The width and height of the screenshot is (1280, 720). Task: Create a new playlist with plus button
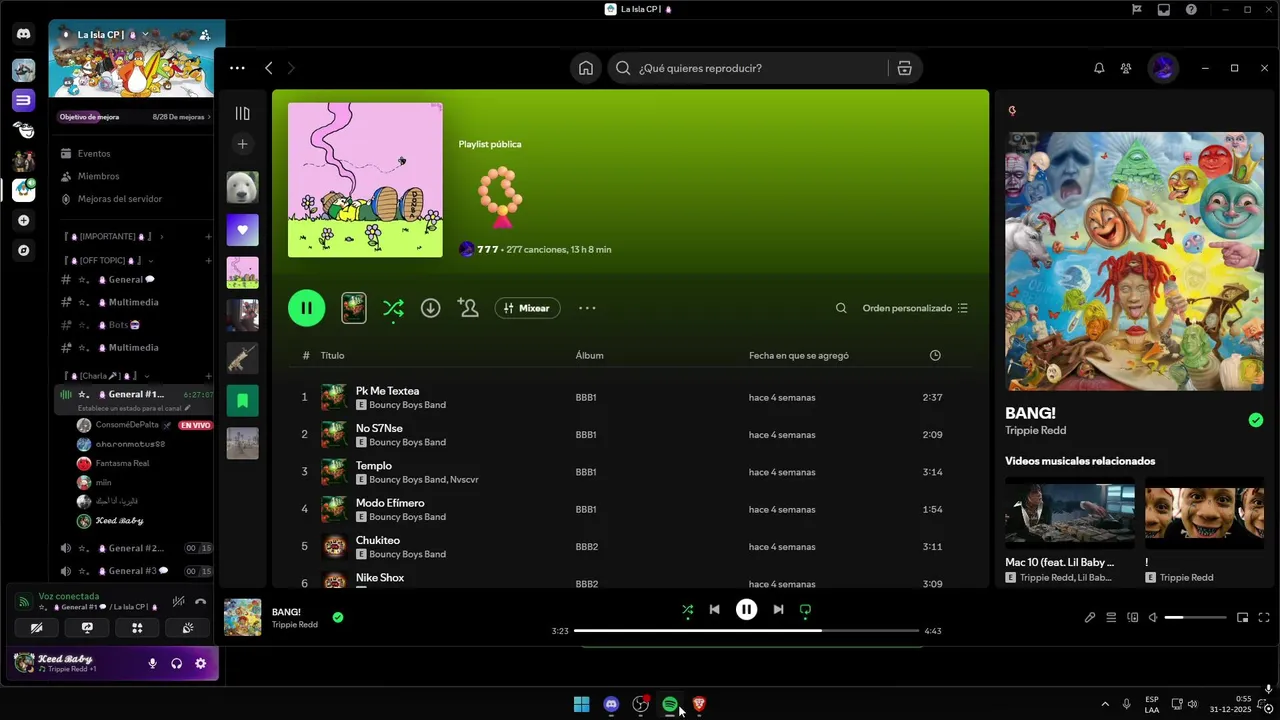pyautogui.click(x=242, y=144)
